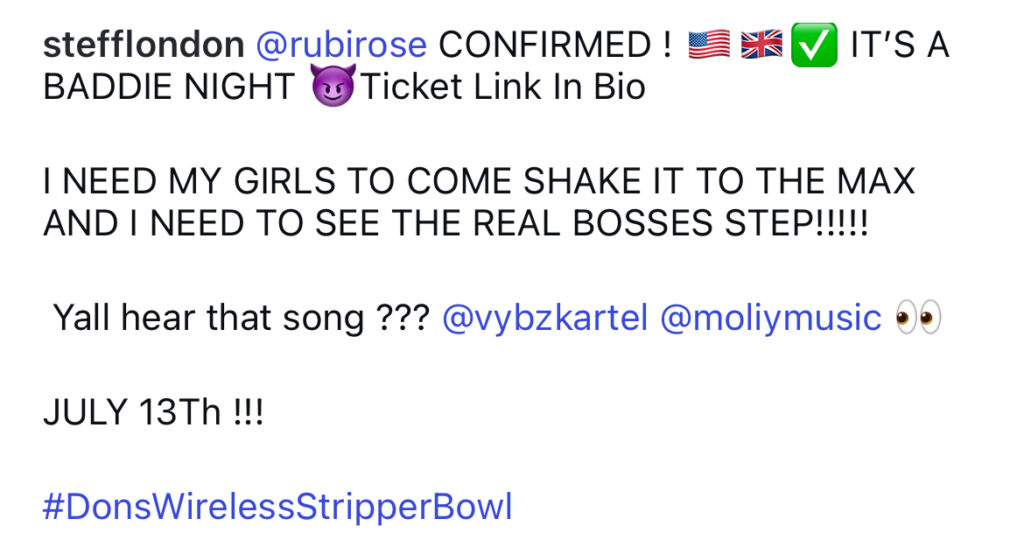Click the SHAKE IT TO THE MAX phrase
This screenshot has height=540, width=1024.
click(x=719, y=181)
